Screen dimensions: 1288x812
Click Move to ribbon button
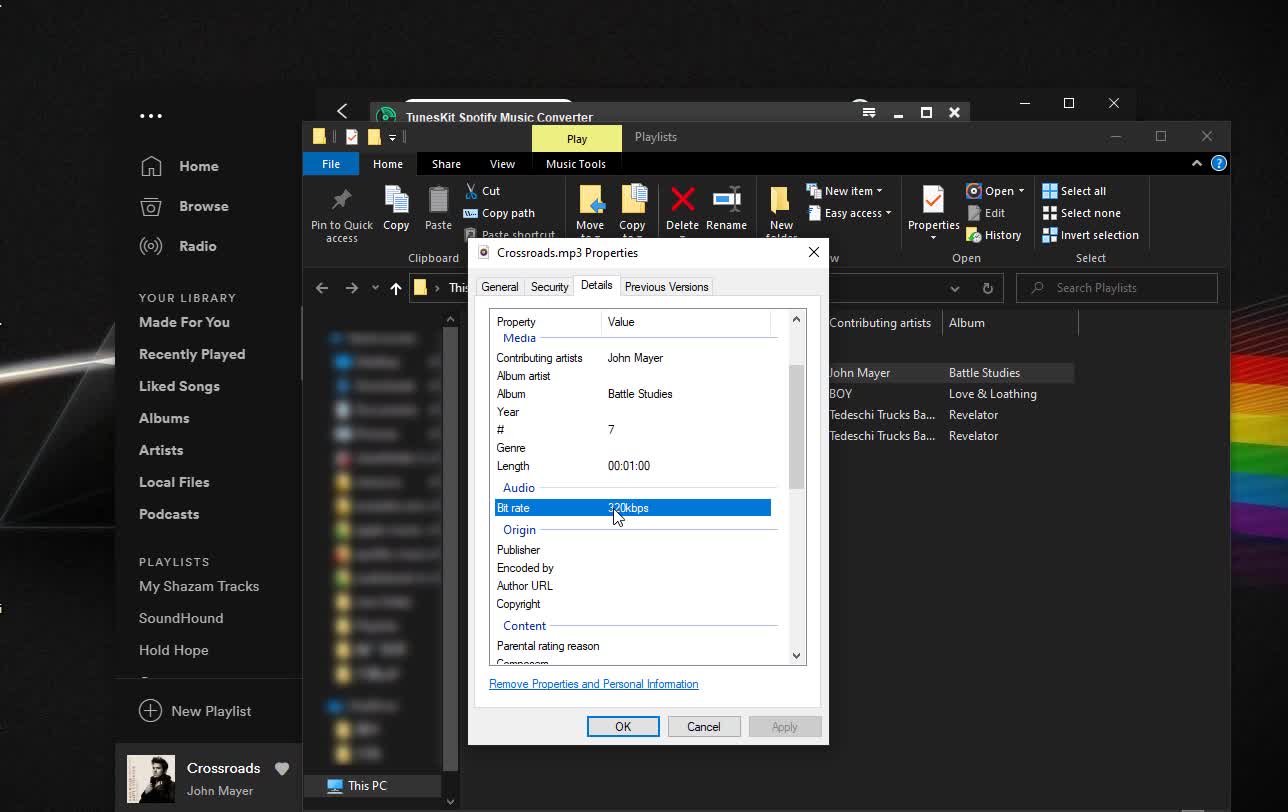[590, 213]
